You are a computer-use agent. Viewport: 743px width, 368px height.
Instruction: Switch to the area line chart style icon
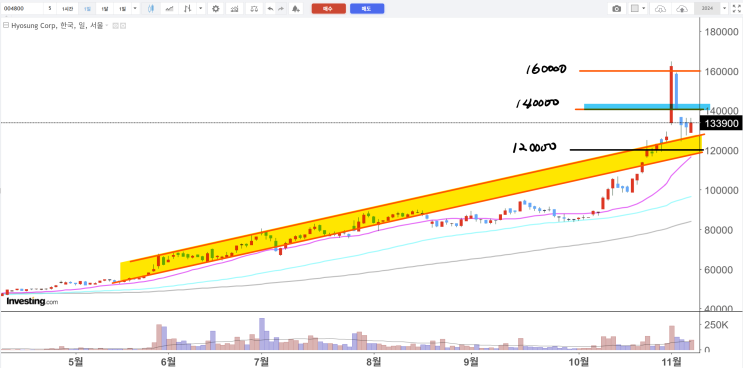(170, 9)
